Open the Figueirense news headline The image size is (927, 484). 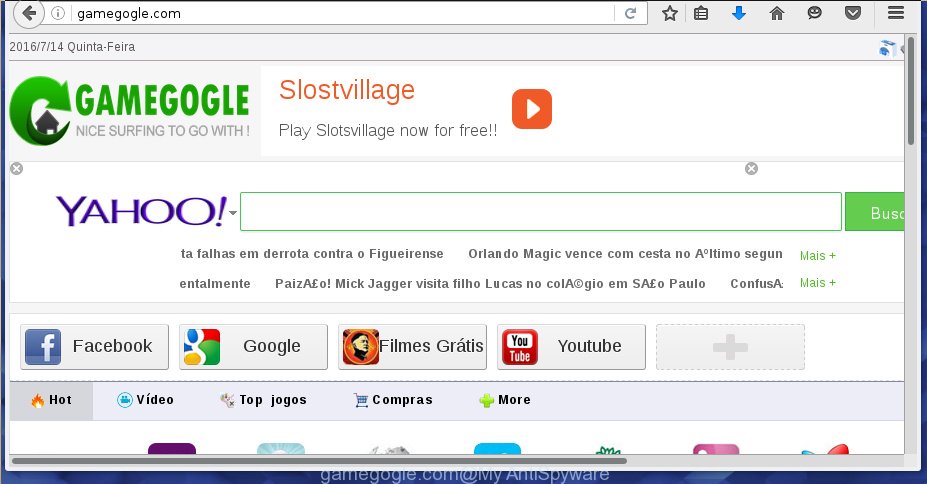(x=312, y=254)
